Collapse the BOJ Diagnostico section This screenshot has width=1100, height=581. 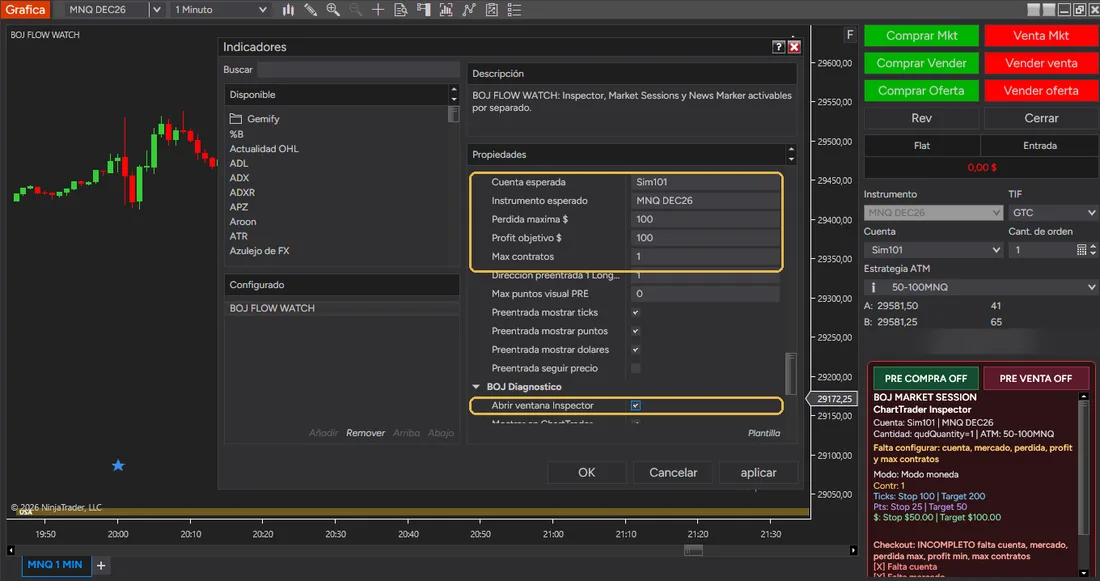[476, 387]
